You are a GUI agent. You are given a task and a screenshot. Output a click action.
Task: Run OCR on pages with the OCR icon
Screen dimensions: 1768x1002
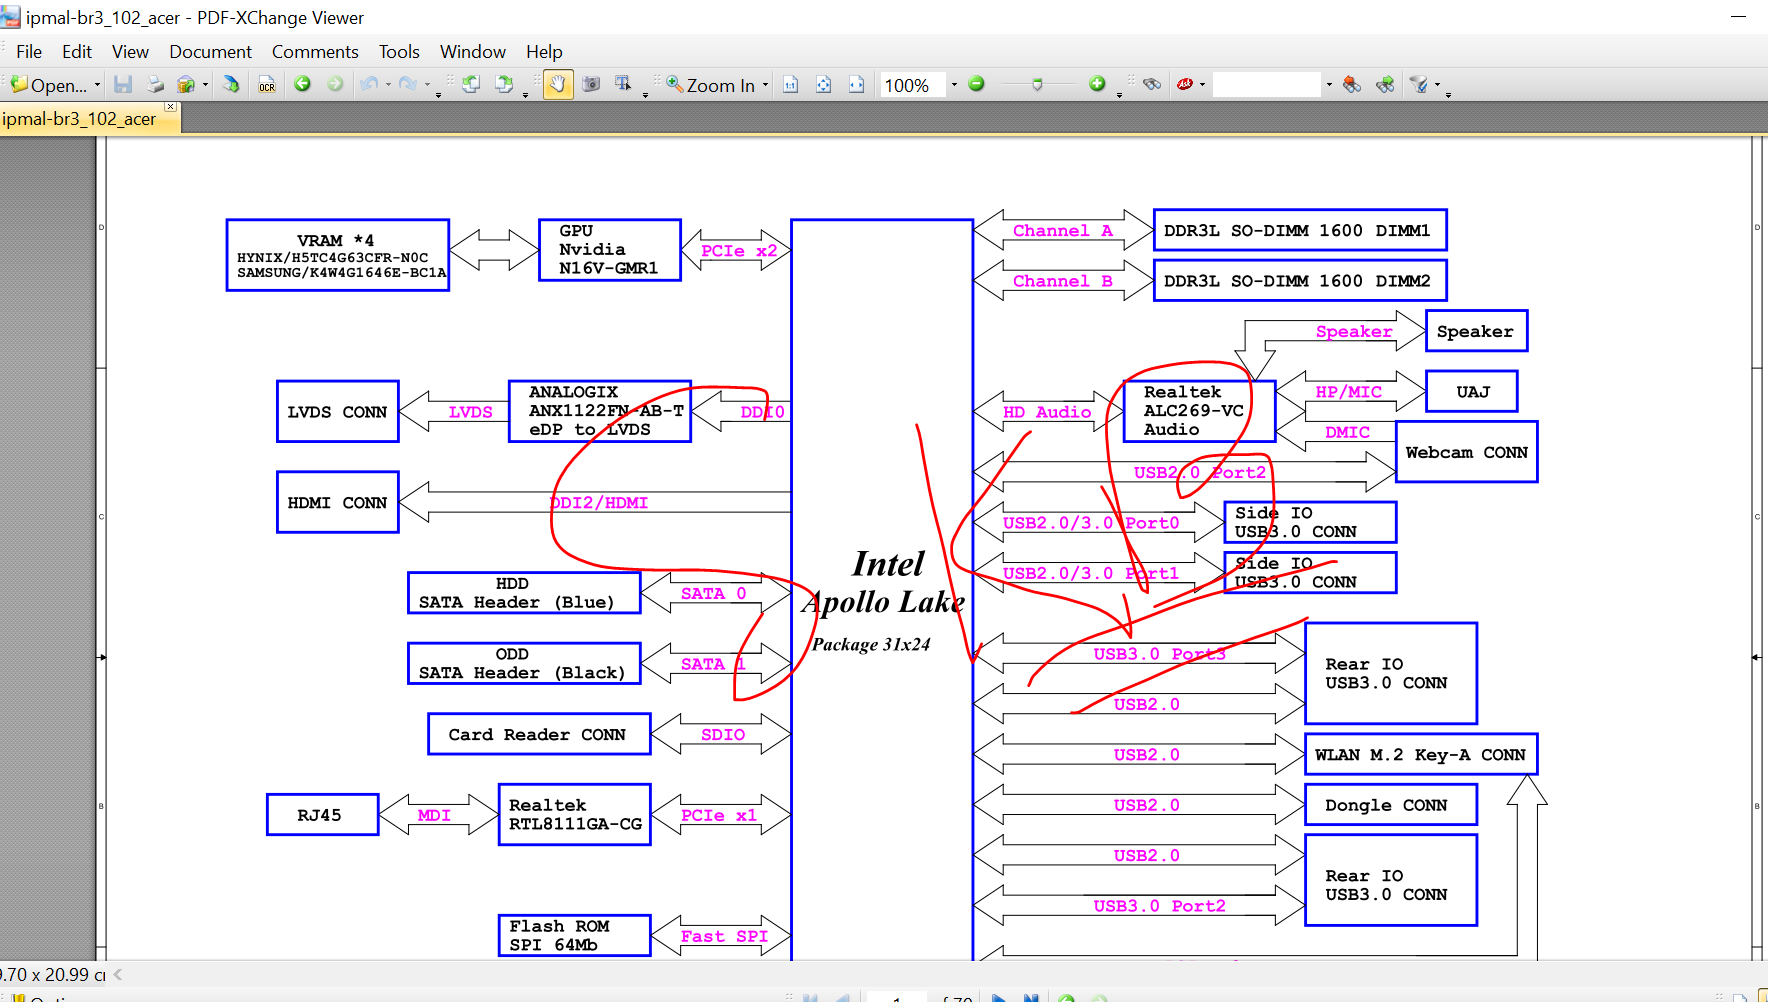pyautogui.click(x=267, y=85)
